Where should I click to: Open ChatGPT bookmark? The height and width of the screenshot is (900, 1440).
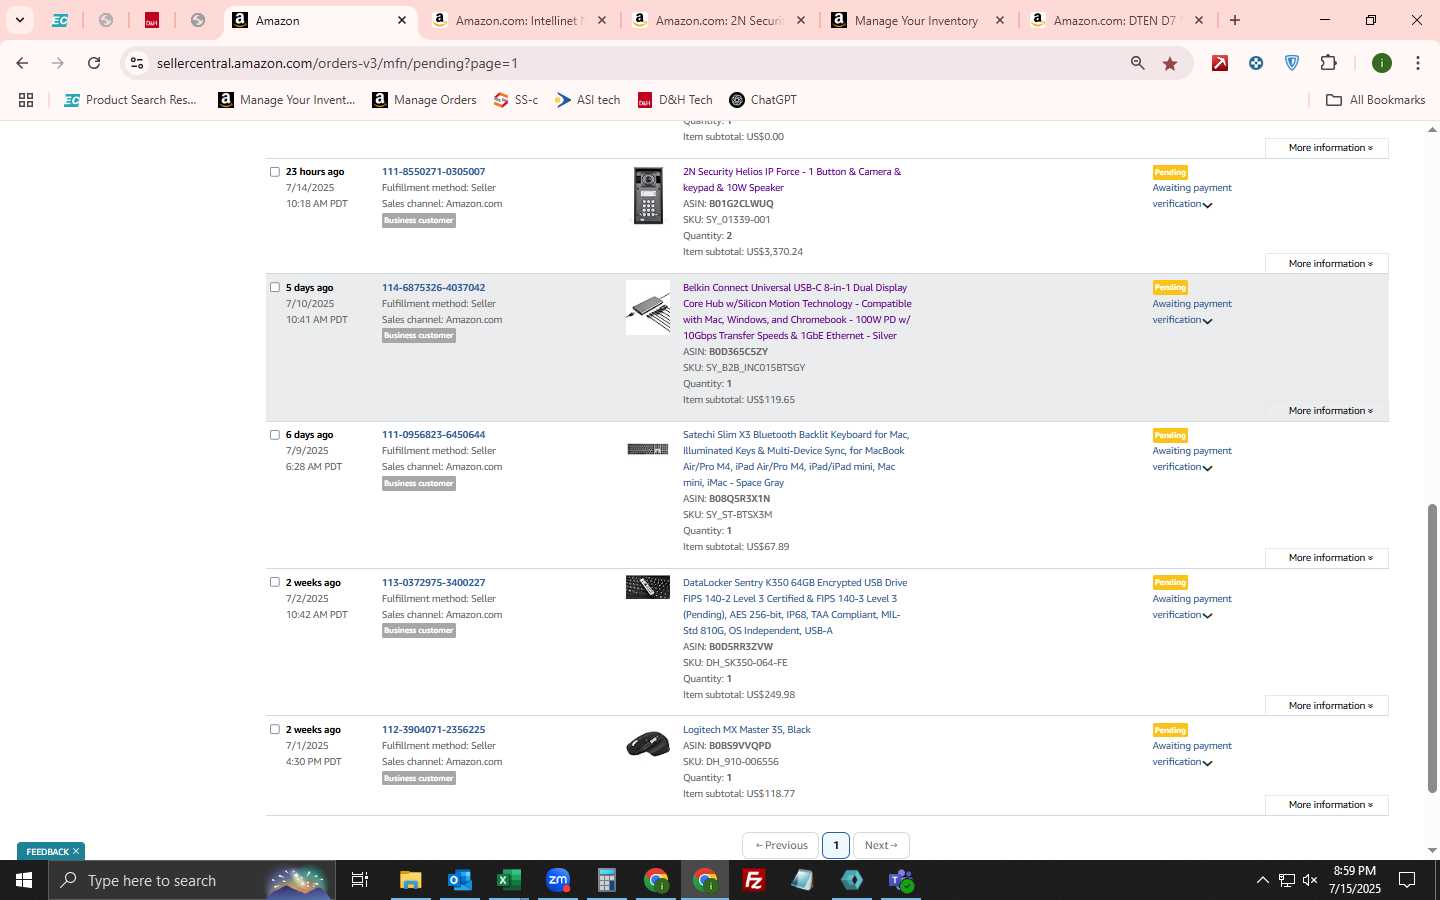(x=763, y=100)
